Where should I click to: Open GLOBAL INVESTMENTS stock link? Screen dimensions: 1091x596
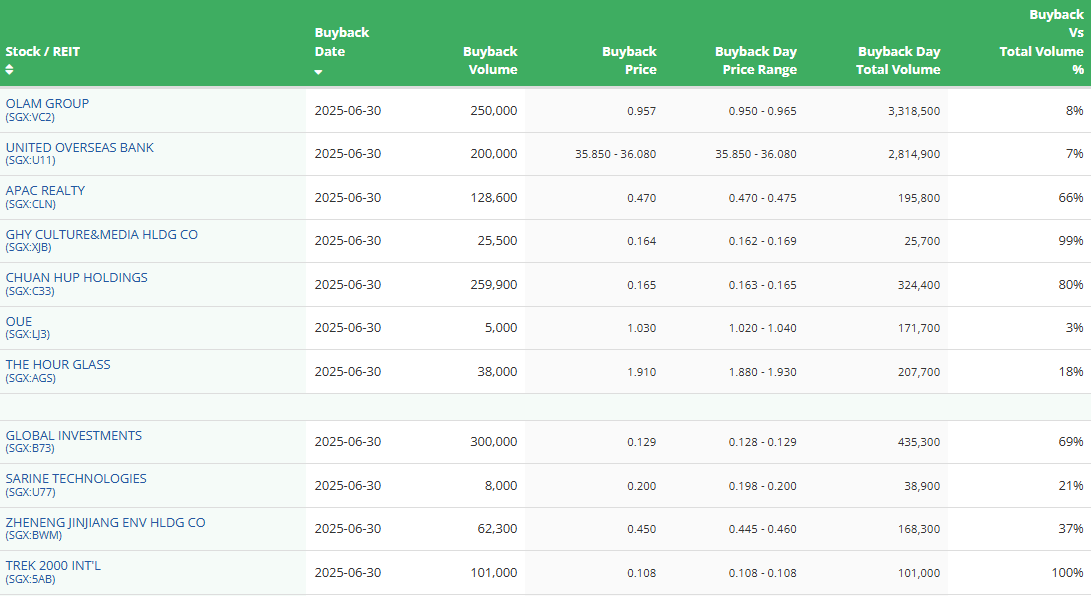coord(74,435)
